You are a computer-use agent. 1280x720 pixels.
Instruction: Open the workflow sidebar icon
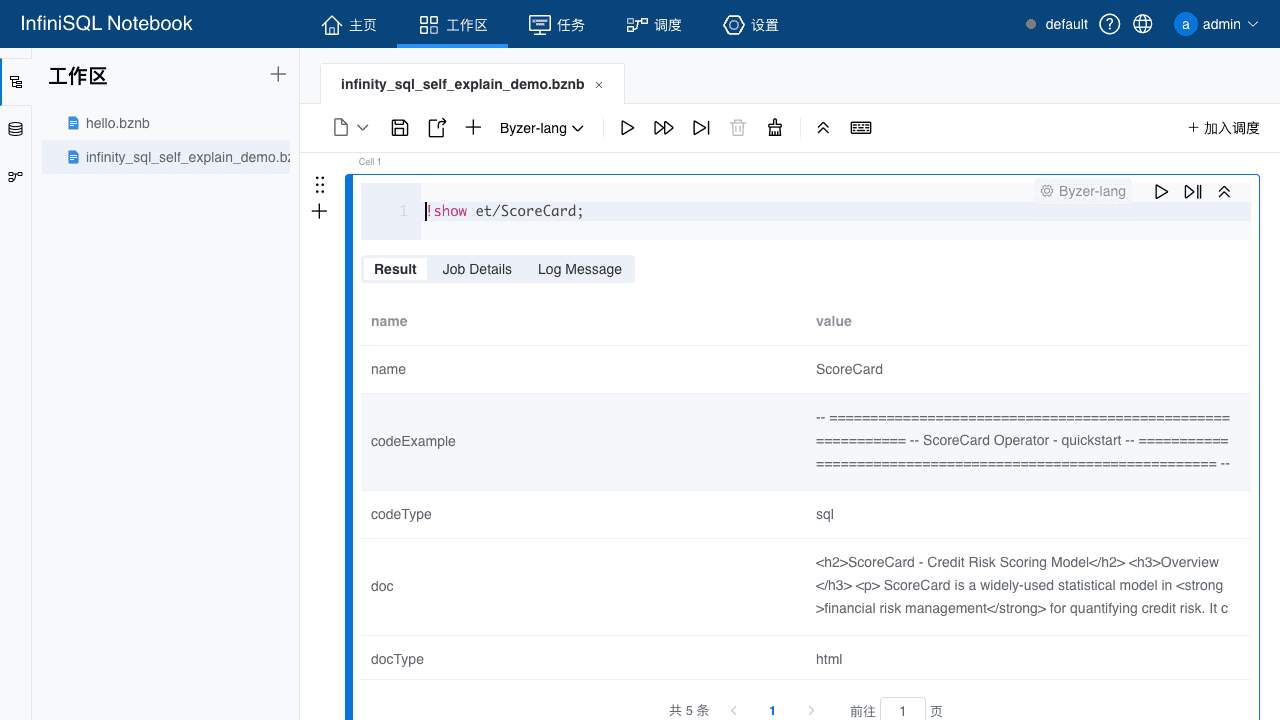[x=16, y=176]
